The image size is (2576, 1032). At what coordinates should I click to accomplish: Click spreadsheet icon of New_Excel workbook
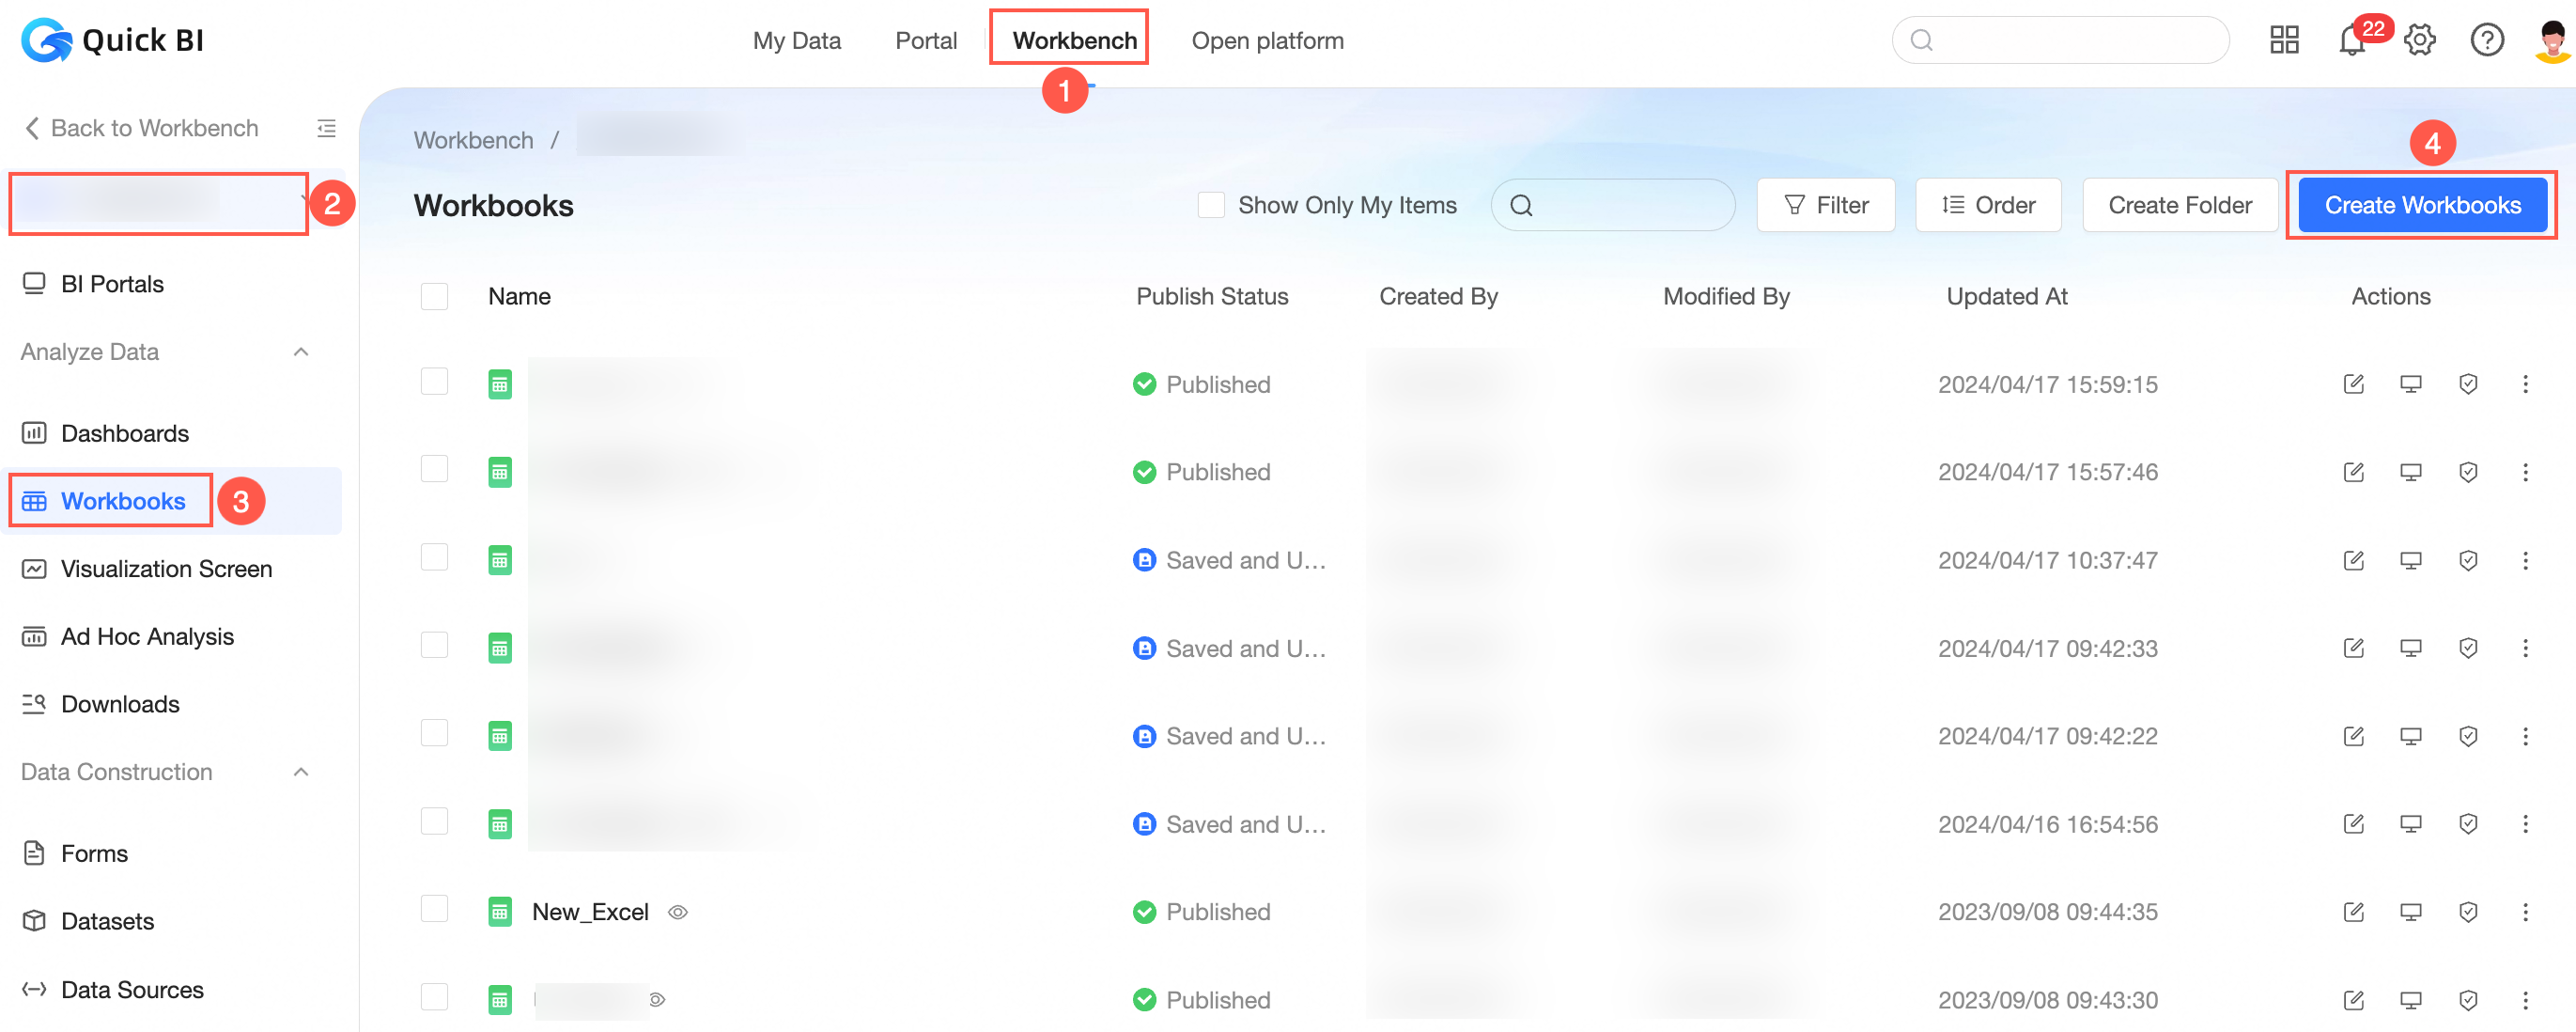point(500,912)
